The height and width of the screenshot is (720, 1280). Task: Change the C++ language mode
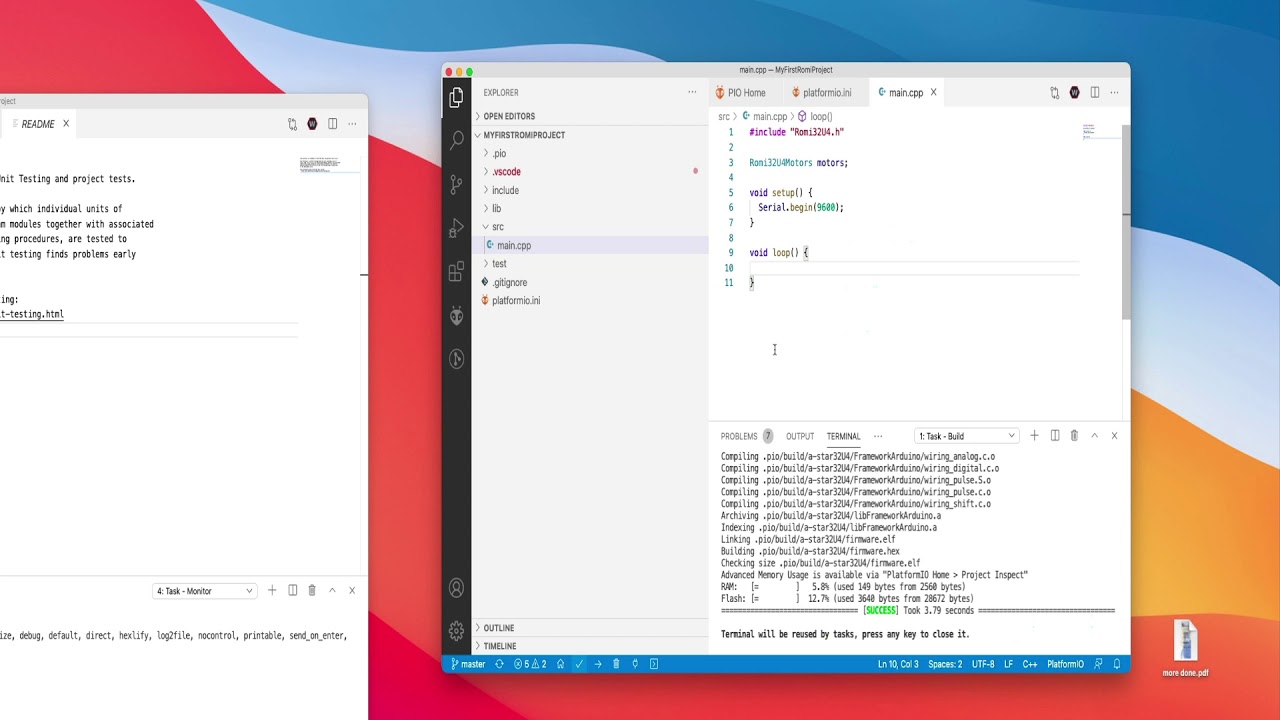[x=1030, y=664]
